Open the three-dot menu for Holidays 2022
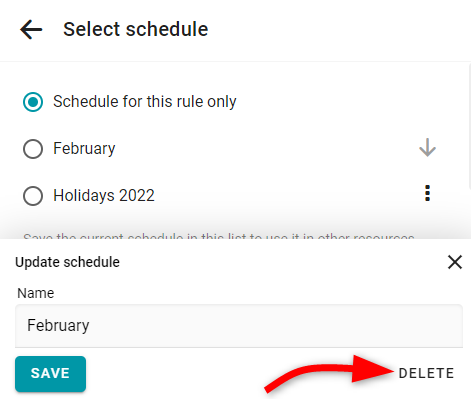Image resolution: width=471 pixels, height=399 pixels. [x=427, y=193]
